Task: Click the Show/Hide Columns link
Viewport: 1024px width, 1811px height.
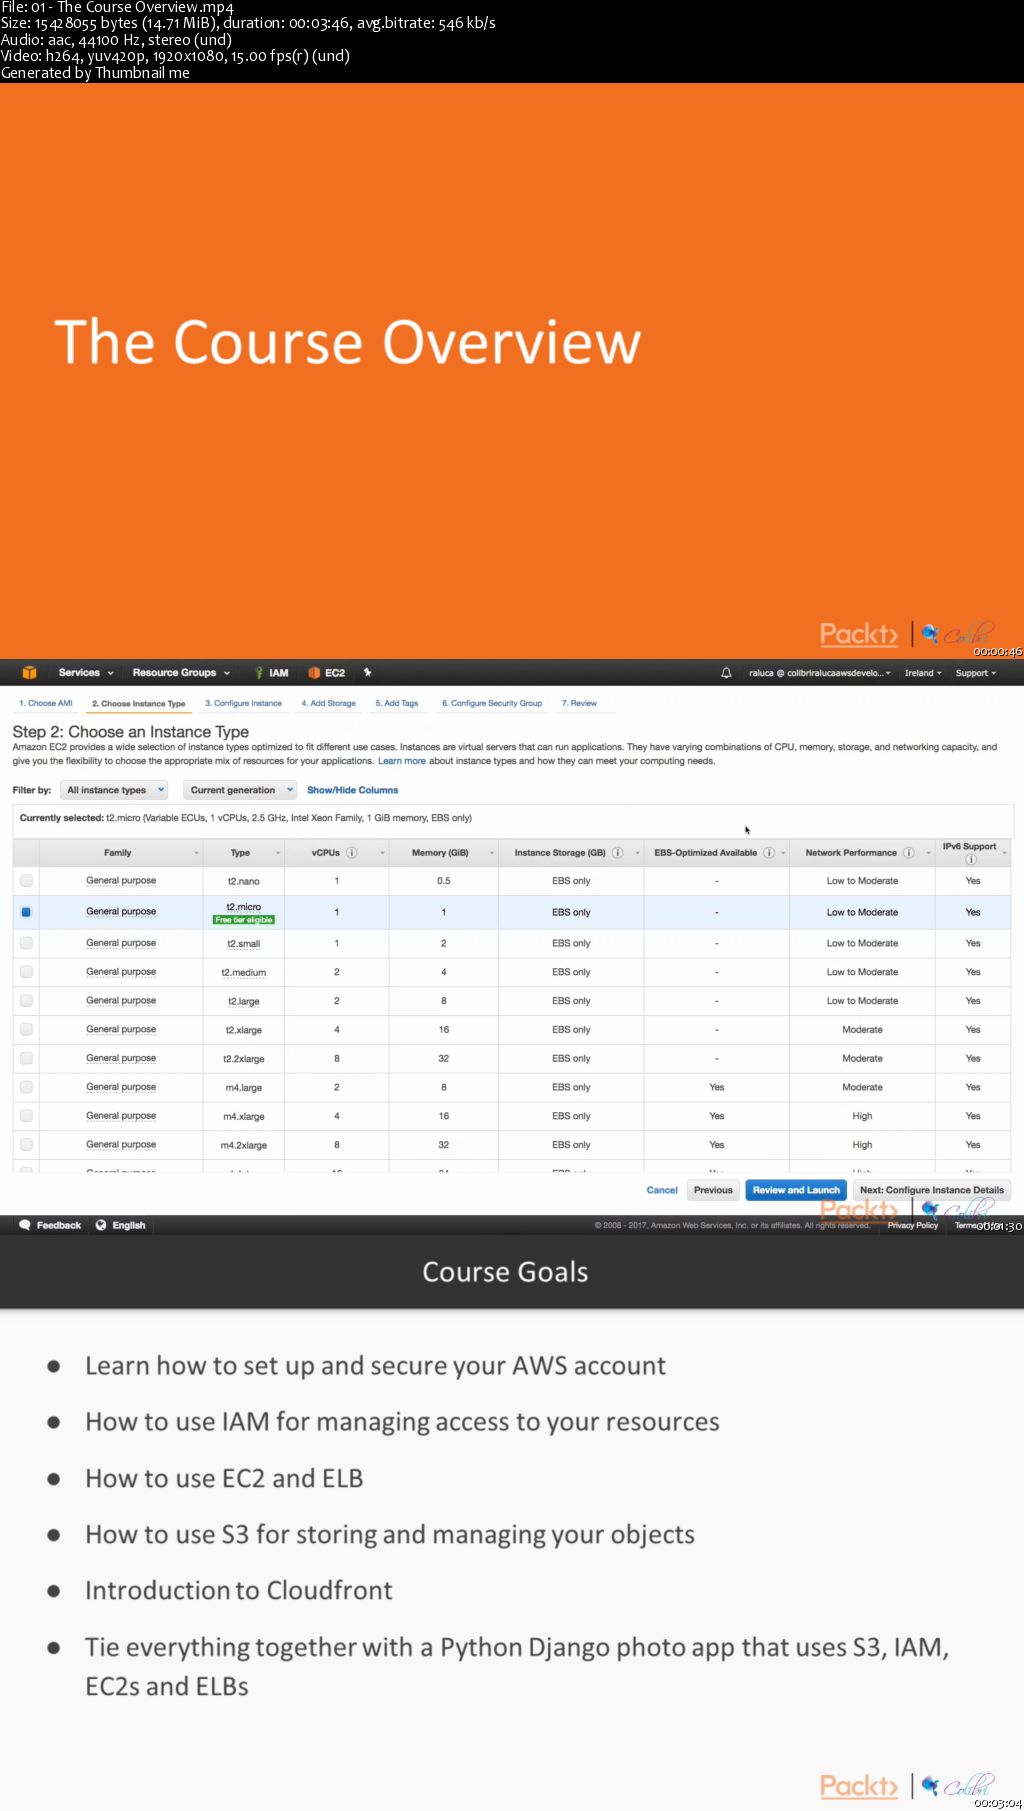Action: click(352, 790)
